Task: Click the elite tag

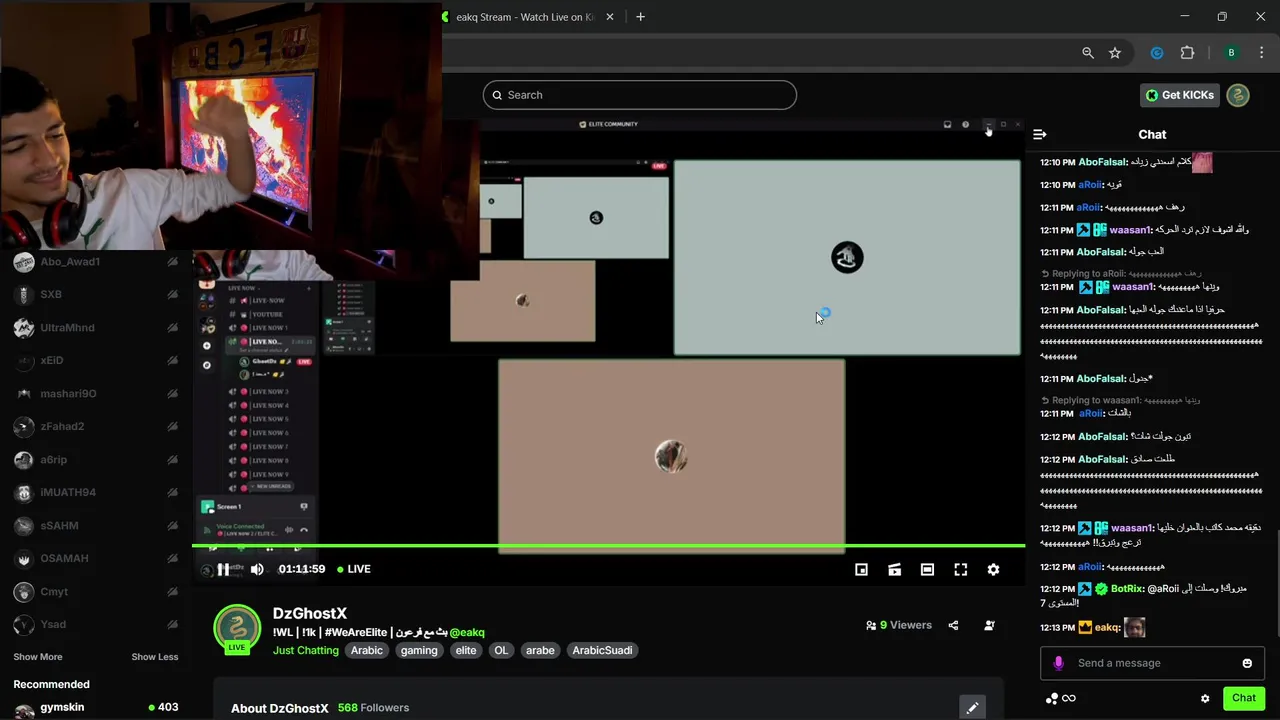Action: 466,650
